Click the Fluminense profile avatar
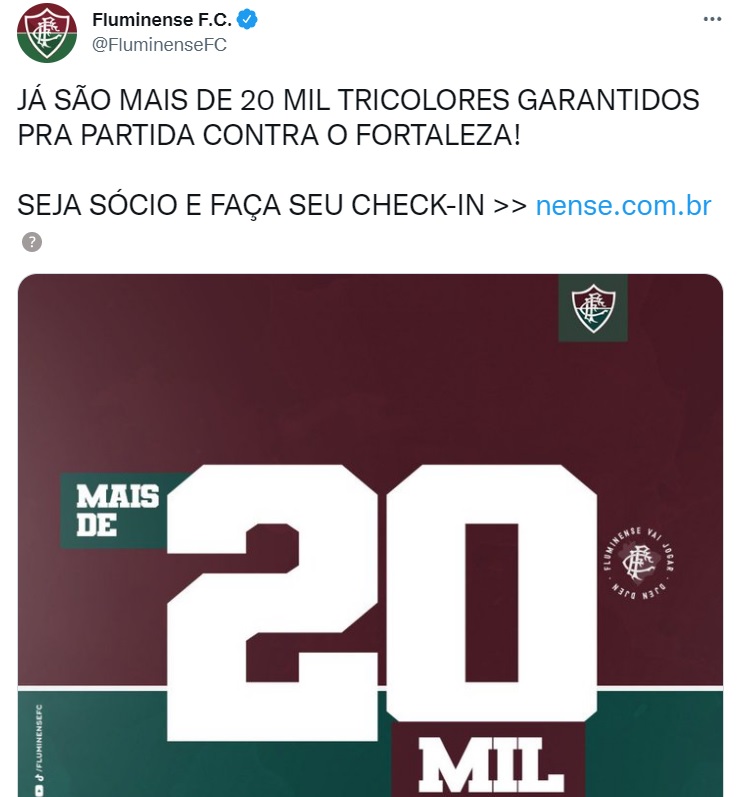The height and width of the screenshot is (797, 744). [x=47, y=33]
